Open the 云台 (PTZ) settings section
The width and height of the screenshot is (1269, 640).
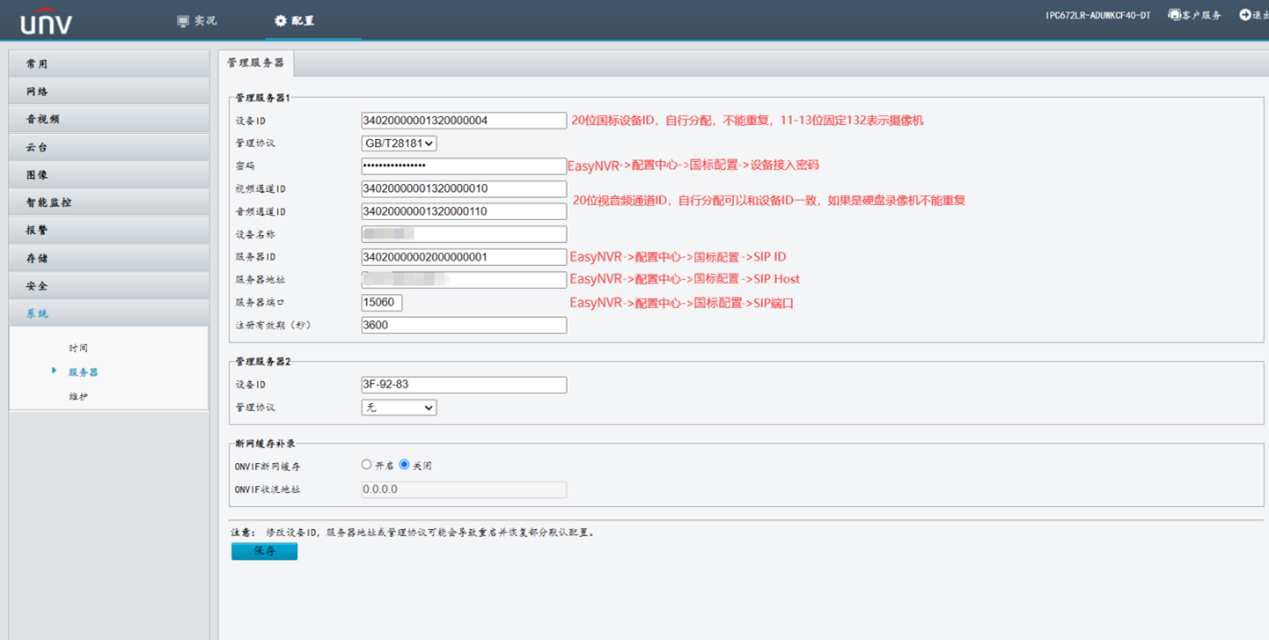point(60,147)
